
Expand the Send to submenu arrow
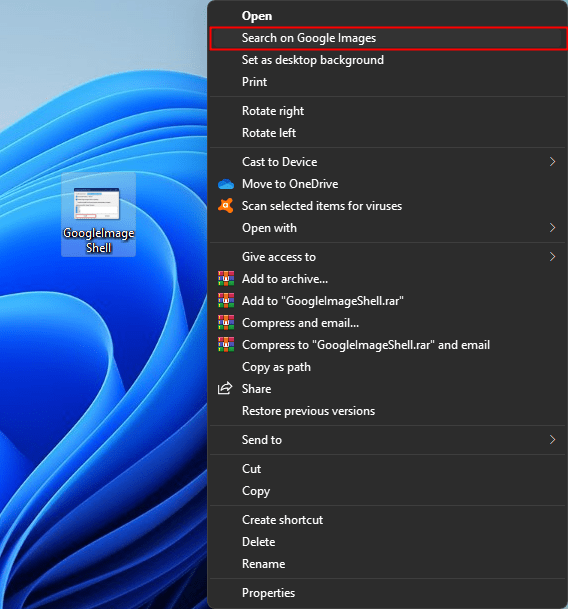tap(552, 440)
